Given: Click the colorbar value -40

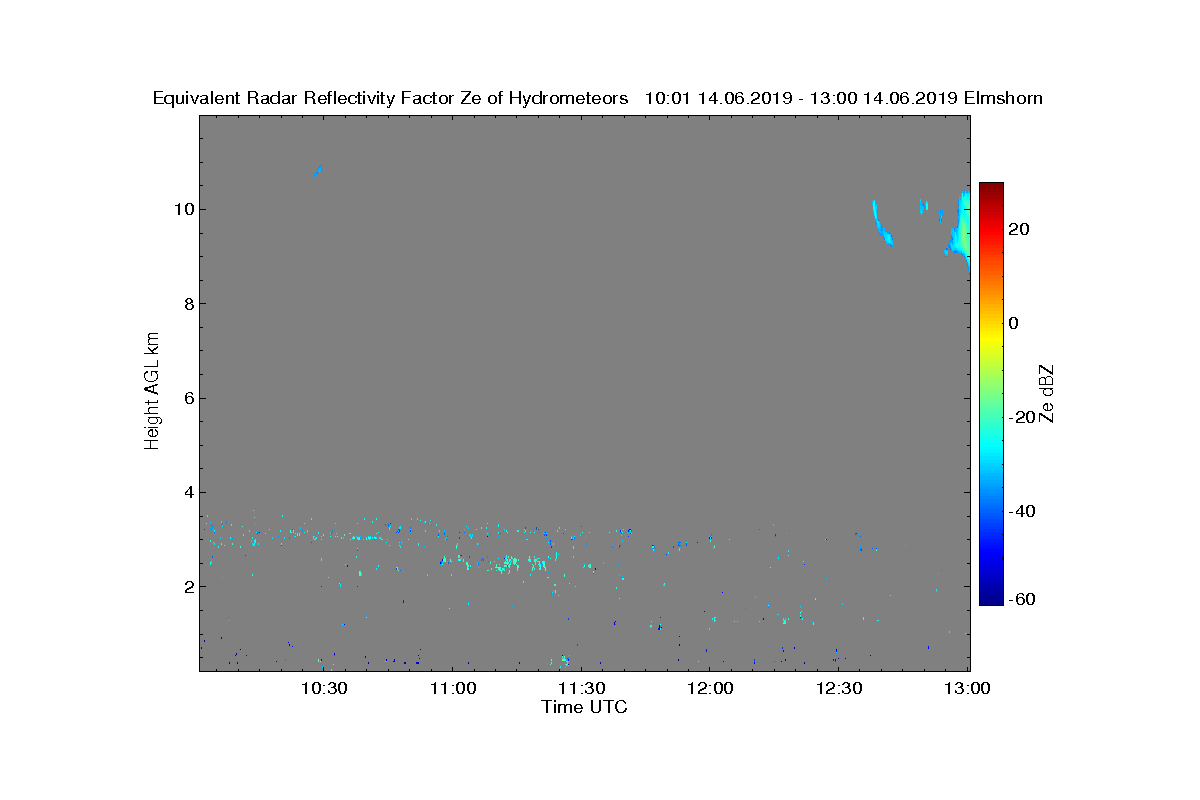Looking at the screenshot, I should coord(1022,511).
